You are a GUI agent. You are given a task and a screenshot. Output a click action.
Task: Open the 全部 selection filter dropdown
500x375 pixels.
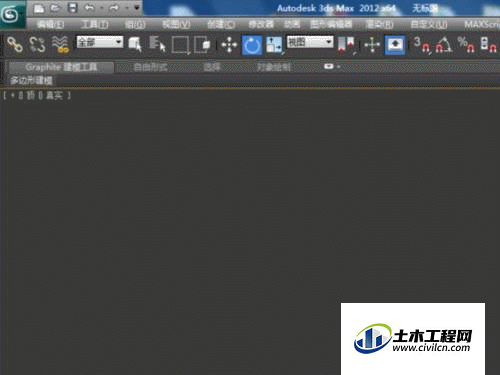(100, 42)
